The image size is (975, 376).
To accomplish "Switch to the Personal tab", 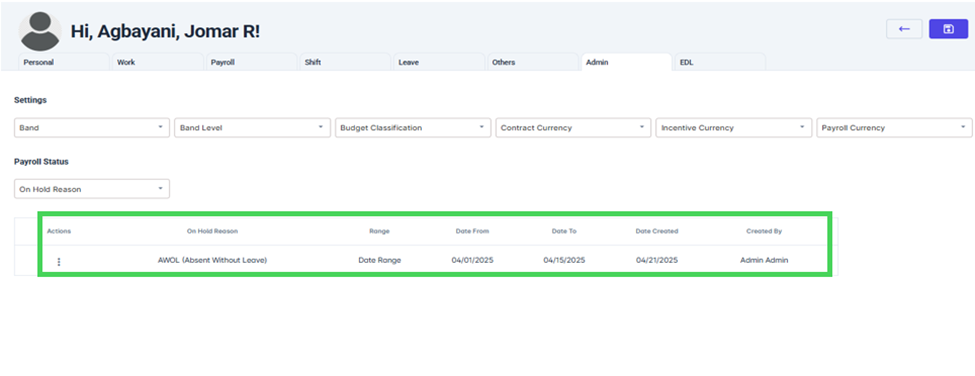I will coord(63,62).
